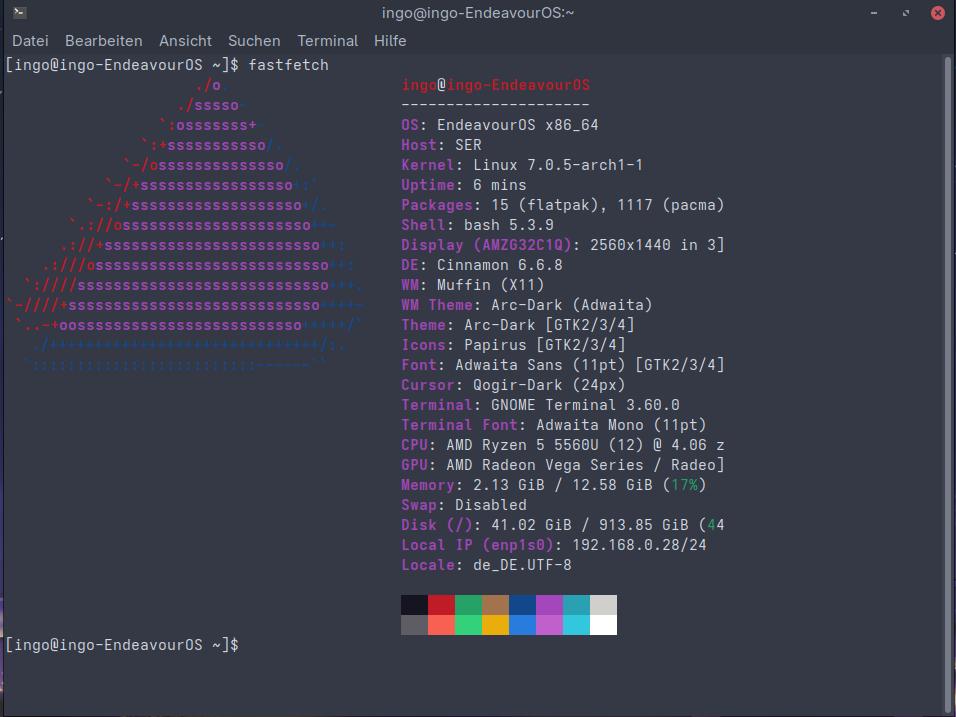Click the bright coral-red color block

tap(441, 625)
